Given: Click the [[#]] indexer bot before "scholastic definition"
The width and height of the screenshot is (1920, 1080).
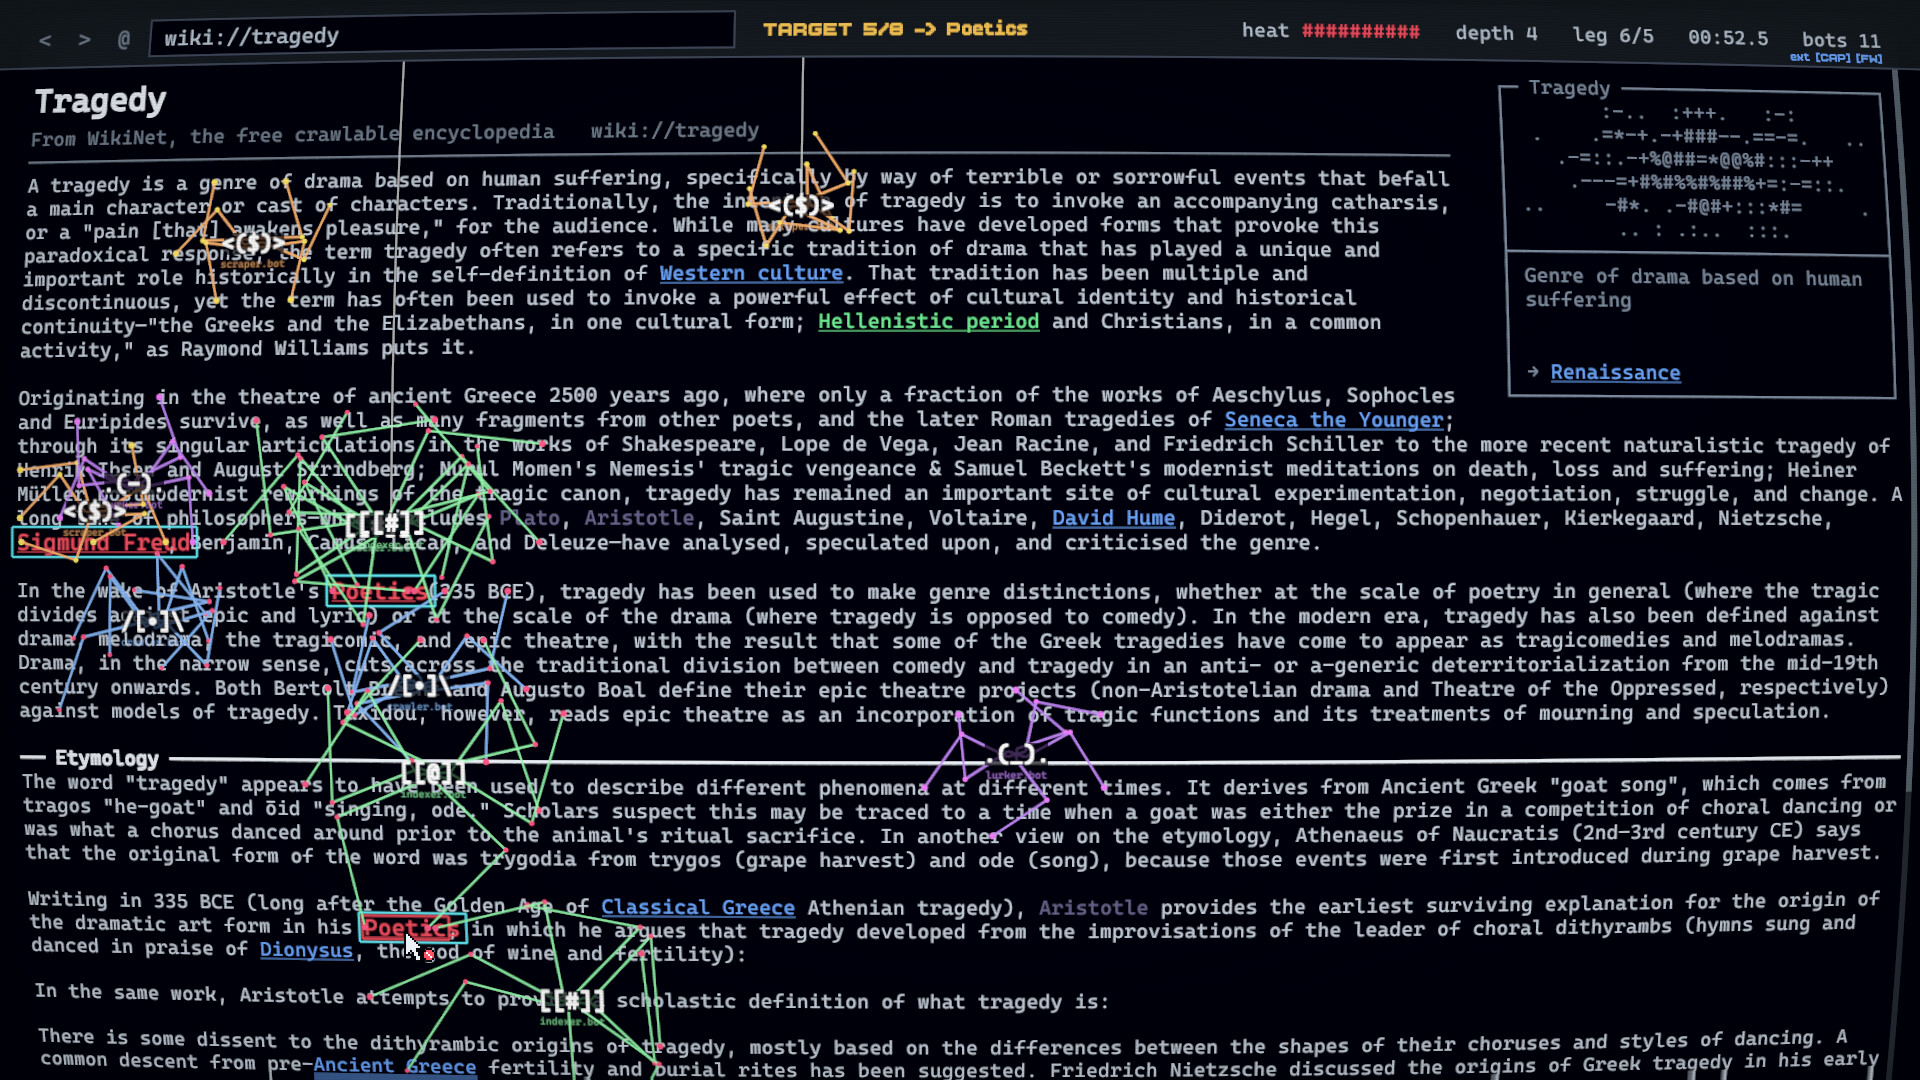Looking at the screenshot, I should click(x=571, y=1000).
